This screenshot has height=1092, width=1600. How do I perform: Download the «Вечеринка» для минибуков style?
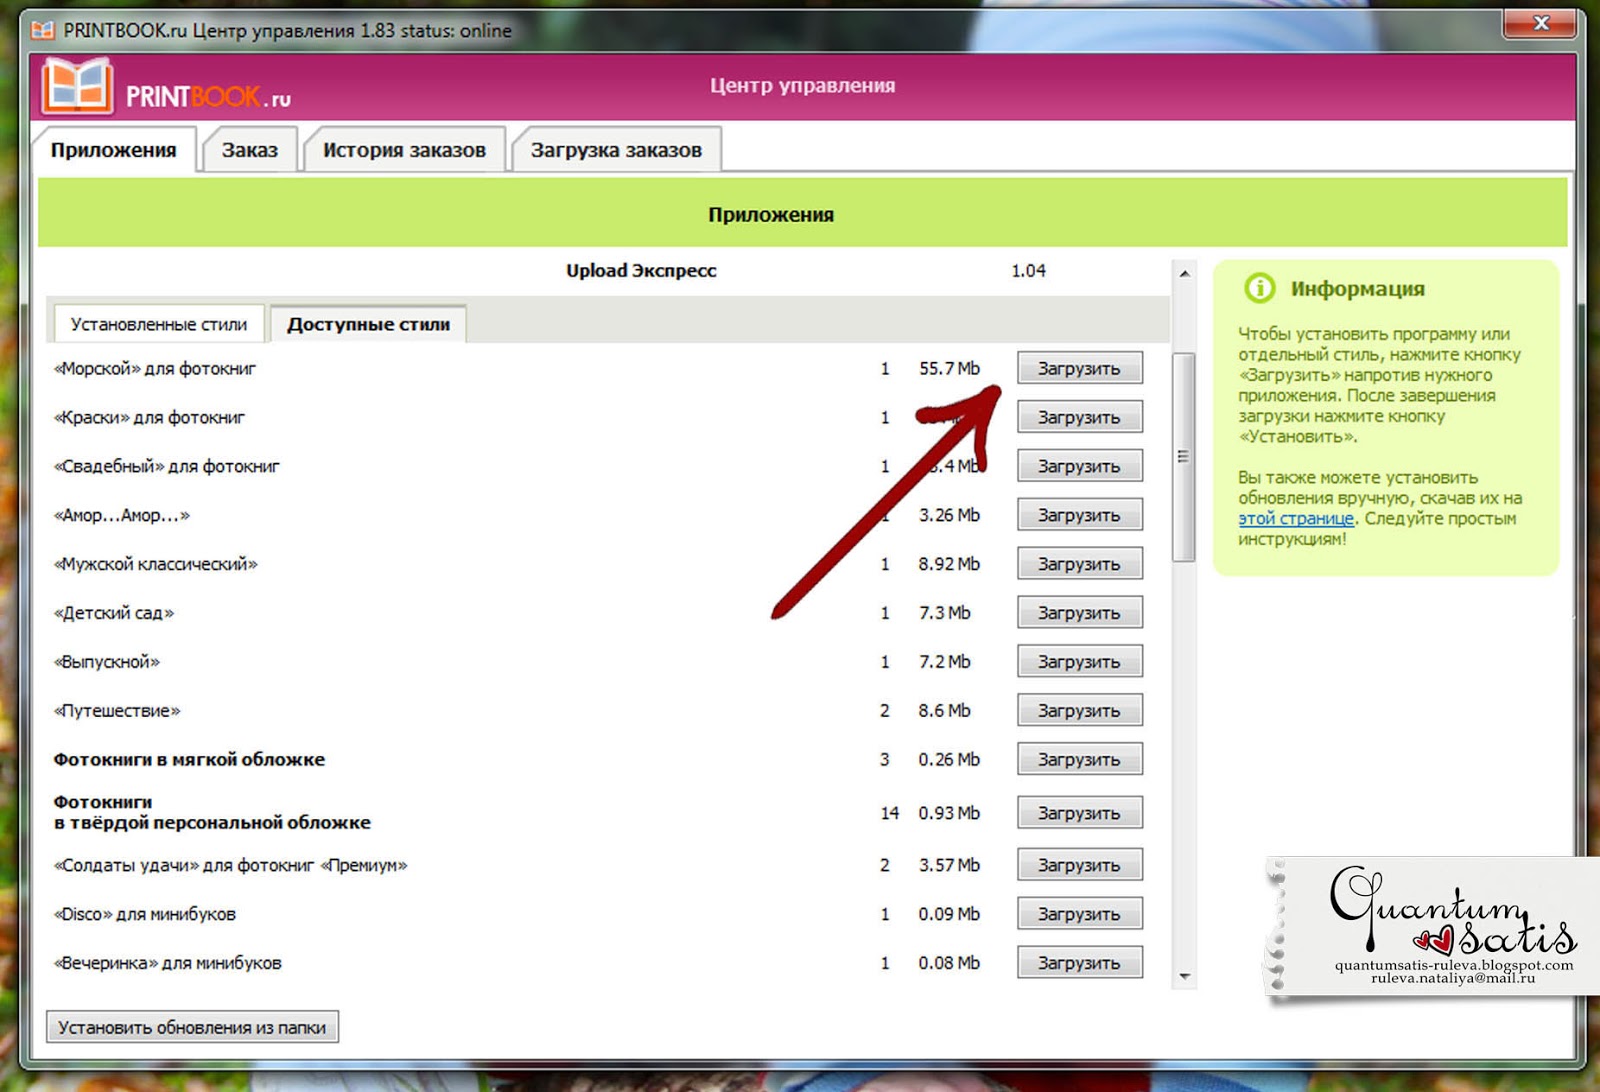pos(1079,963)
